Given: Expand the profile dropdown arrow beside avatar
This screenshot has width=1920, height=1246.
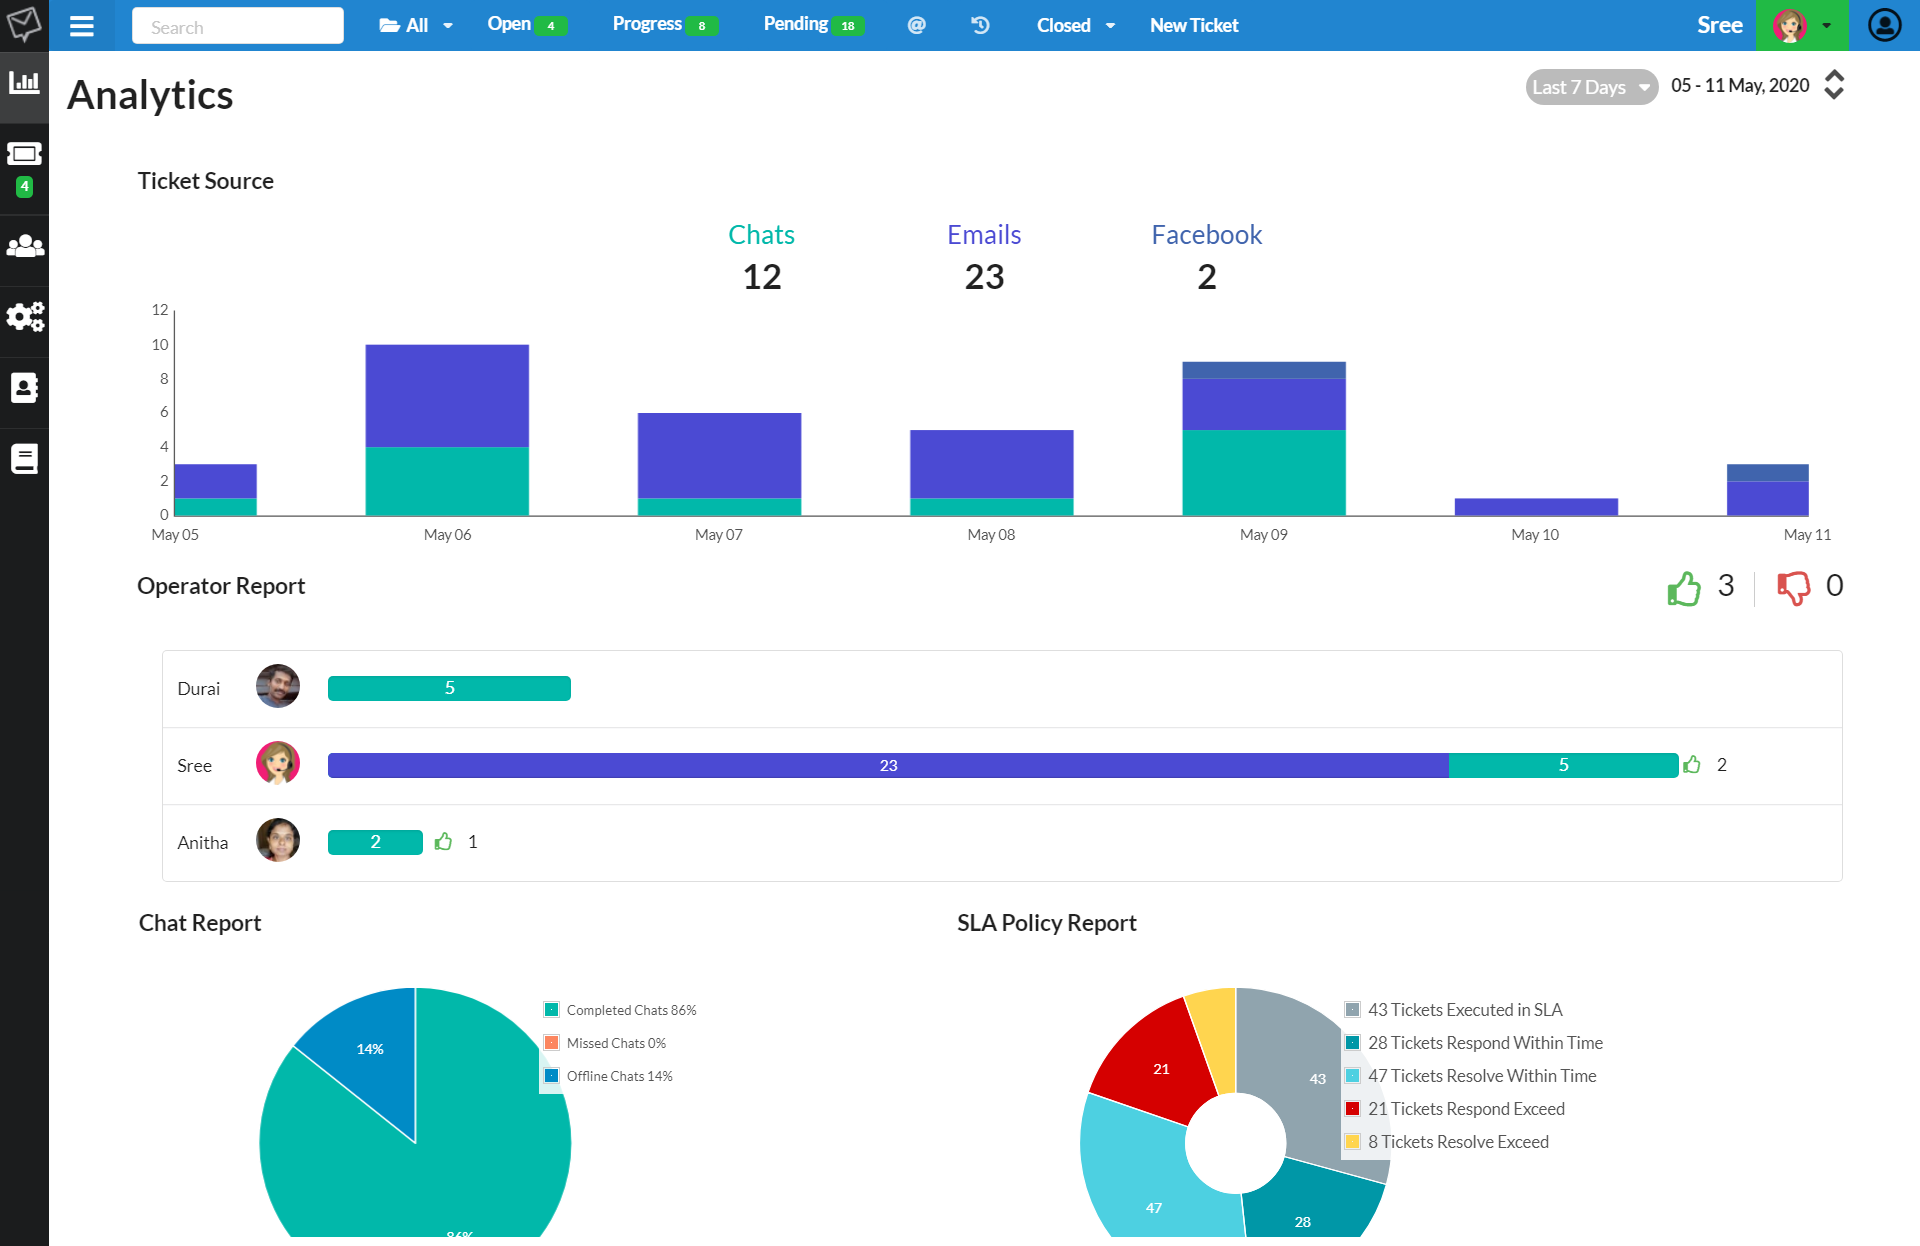Looking at the screenshot, I should pyautogui.click(x=1827, y=26).
